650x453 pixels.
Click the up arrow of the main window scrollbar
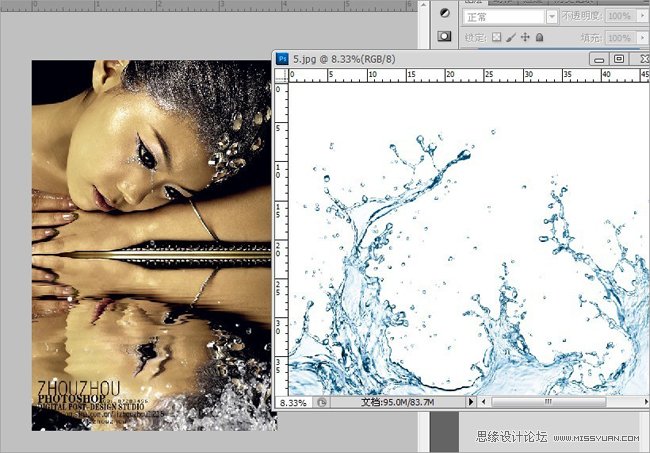coord(423,5)
